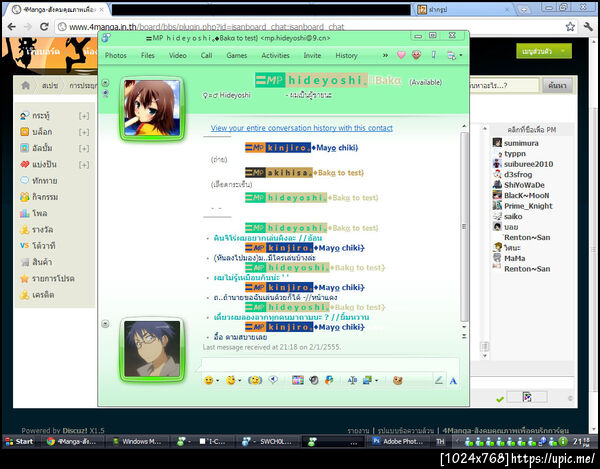The width and height of the screenshot is (600, 469).
Task: Open the Photos tab in Messenger
Action: point(116,55)
